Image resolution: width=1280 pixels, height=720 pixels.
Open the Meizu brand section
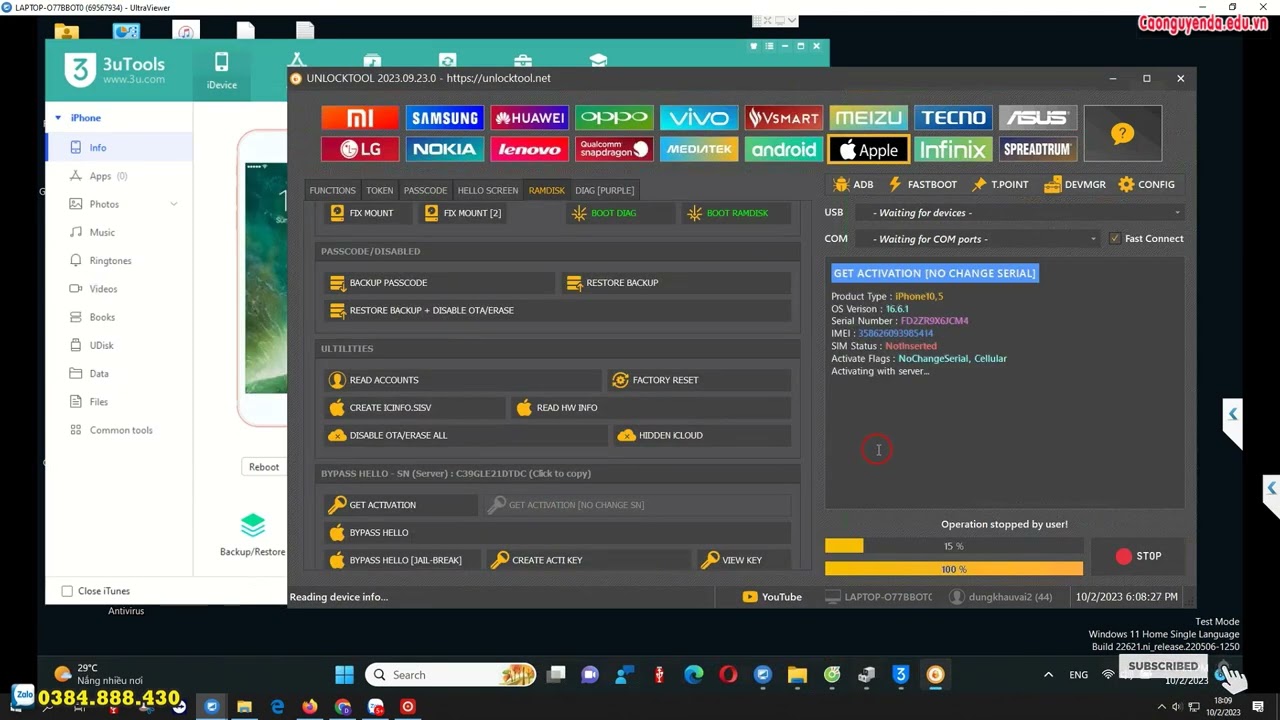coord(868,118)
